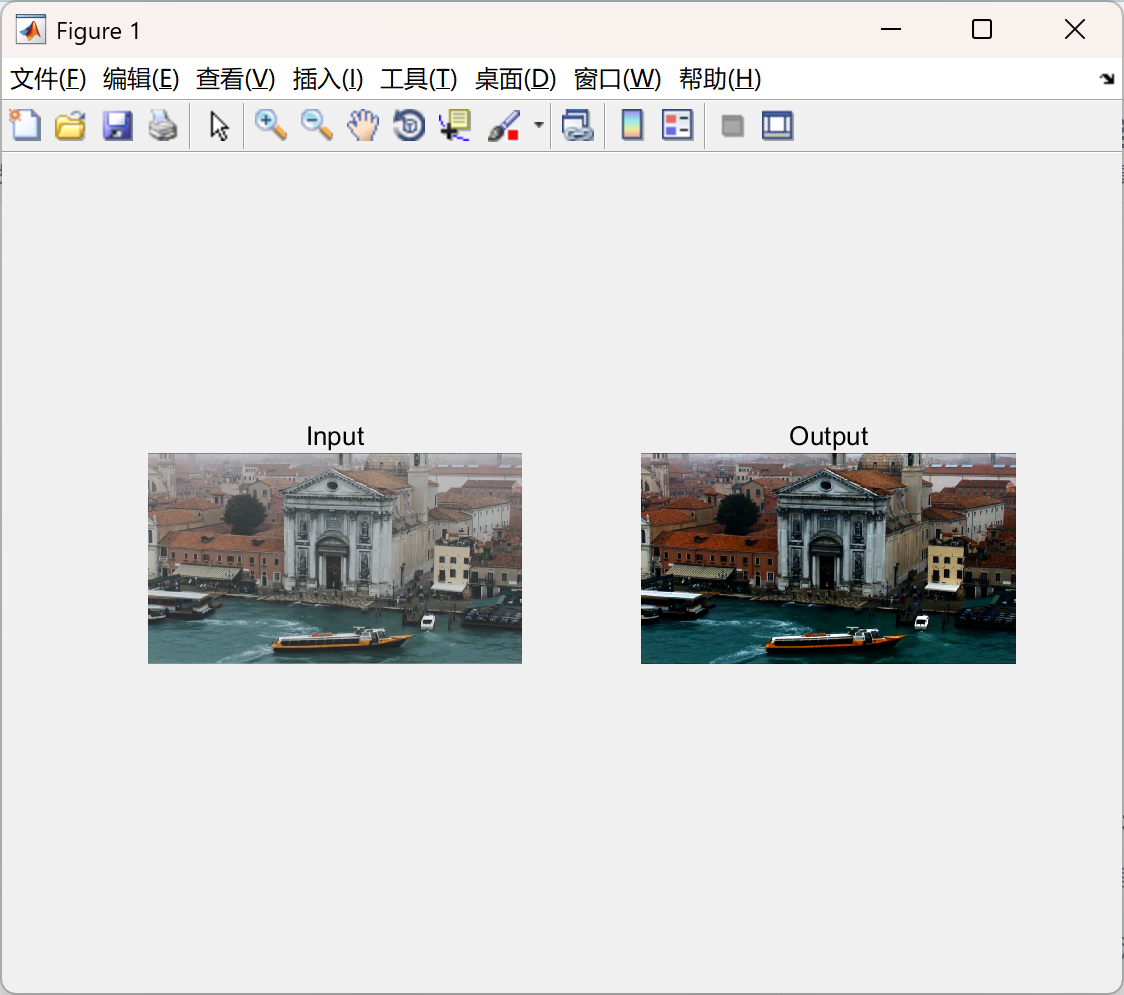Open the 插入(I) menu
The width and height of the screenshot is (1124, 995).
[328, 79]
